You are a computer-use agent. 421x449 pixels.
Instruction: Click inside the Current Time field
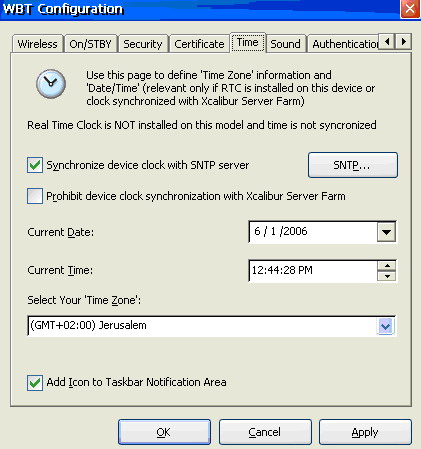click(x=313, y=271)
